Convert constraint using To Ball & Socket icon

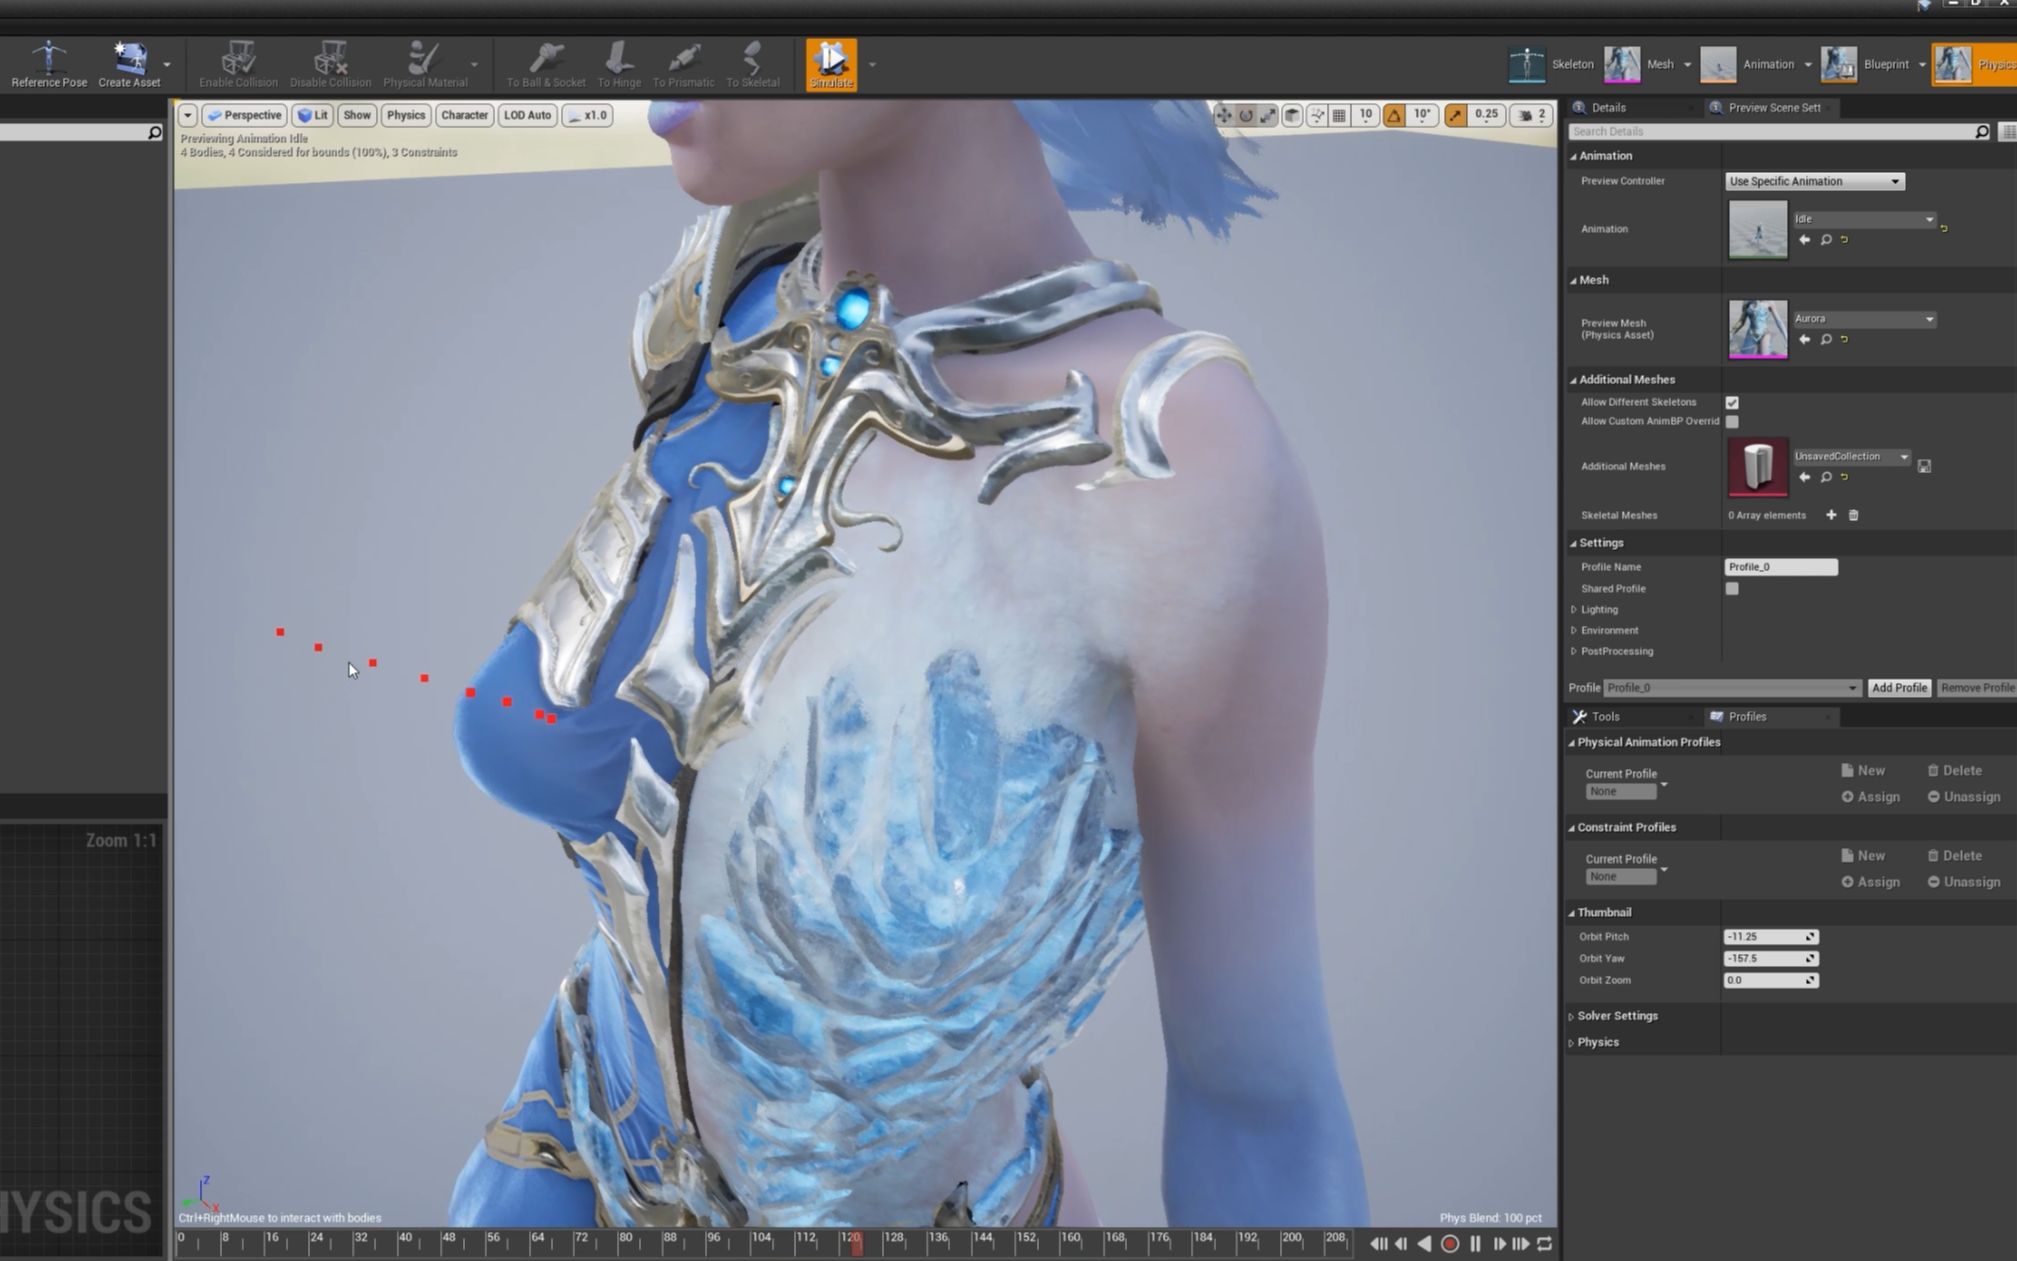(545, 58)
